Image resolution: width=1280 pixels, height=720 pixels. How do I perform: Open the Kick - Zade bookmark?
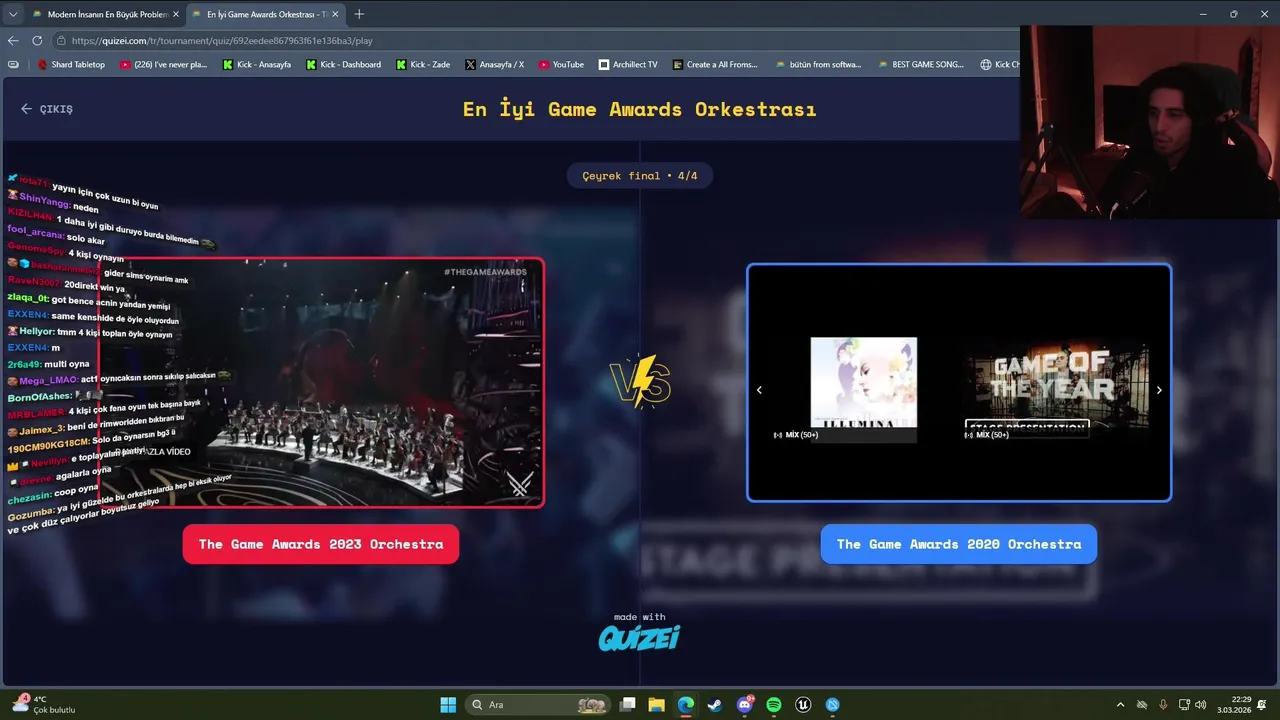pyautogui.click(x=423, y=64)
